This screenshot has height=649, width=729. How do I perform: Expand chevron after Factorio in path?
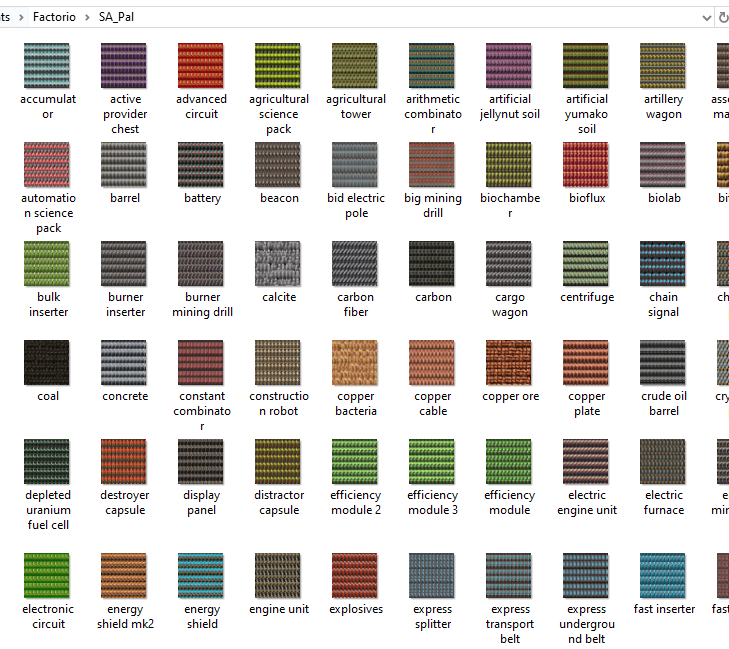[x=87, y=18]
